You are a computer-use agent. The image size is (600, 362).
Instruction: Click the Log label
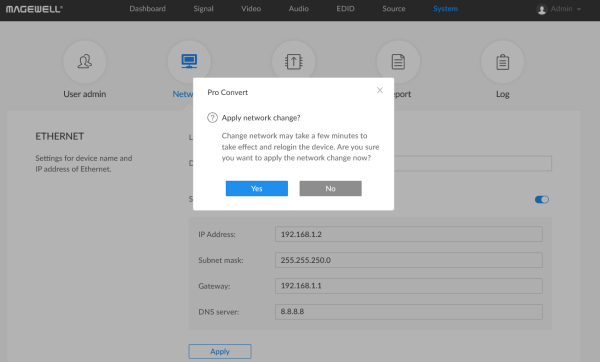502,94
